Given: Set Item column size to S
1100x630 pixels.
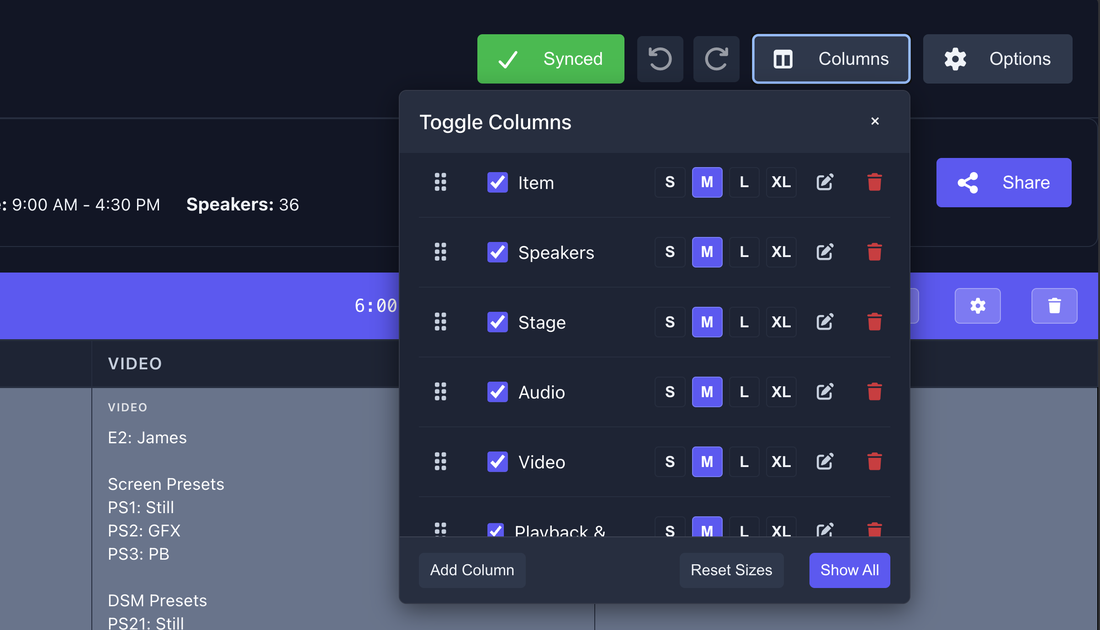Looking at the screenshot, I should click(x=670, y=182).
